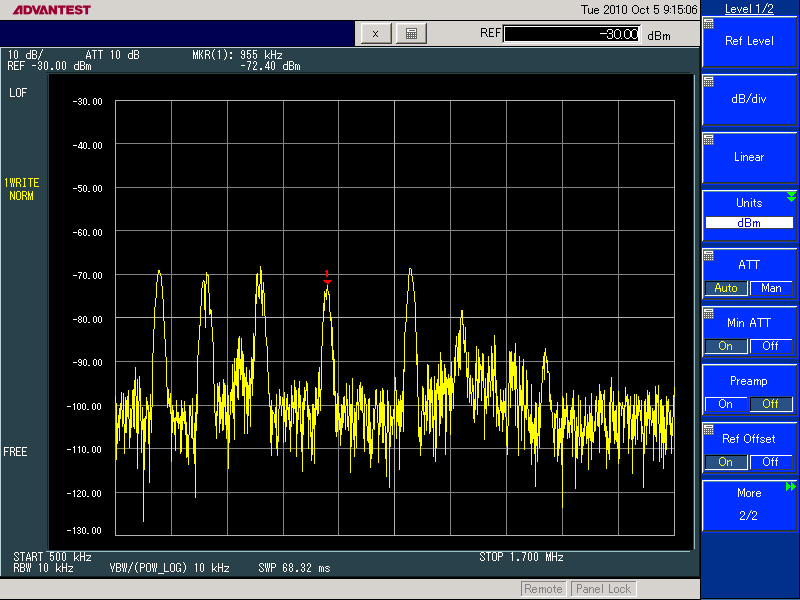This screenshot has width=800, height=600.
Task: Click the Panel Lock button
Action: 603,589
